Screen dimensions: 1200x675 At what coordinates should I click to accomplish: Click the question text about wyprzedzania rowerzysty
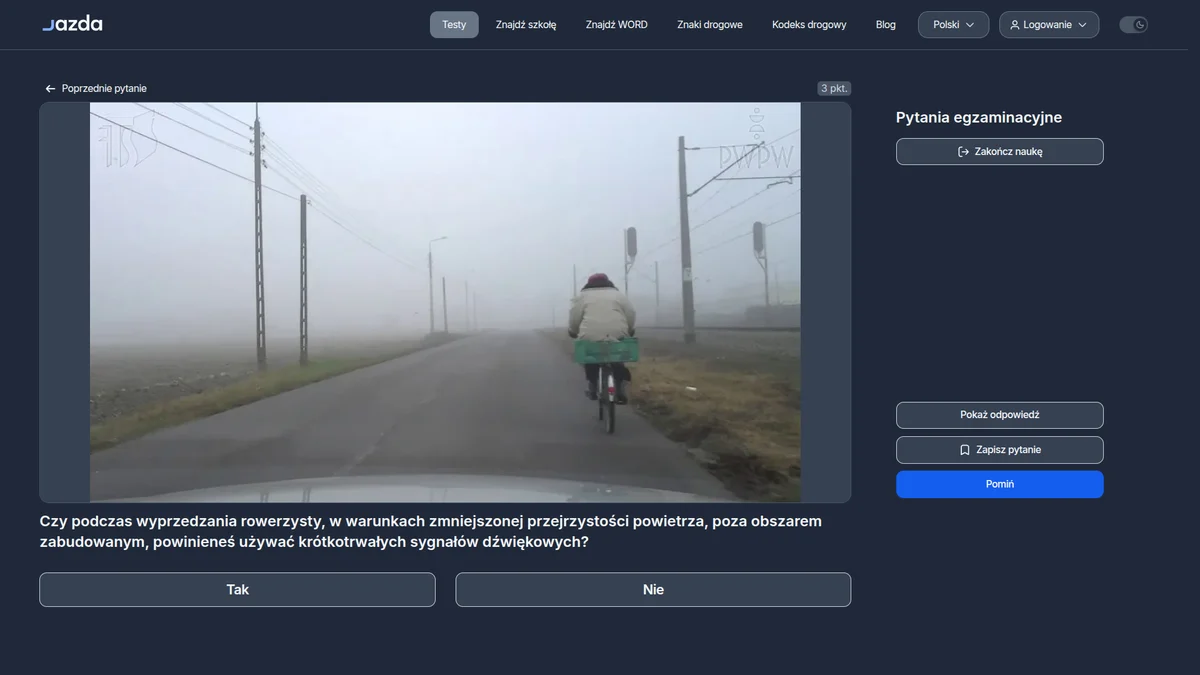(431, 532)
